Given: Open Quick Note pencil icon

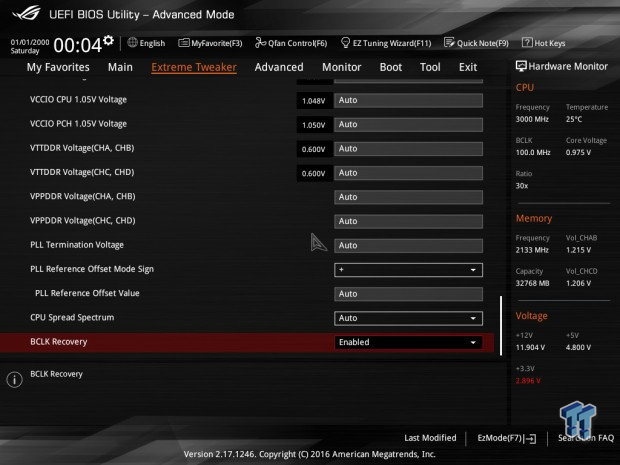Looking at the screenshot, I should pyautogui.click(x=449, y=42).
